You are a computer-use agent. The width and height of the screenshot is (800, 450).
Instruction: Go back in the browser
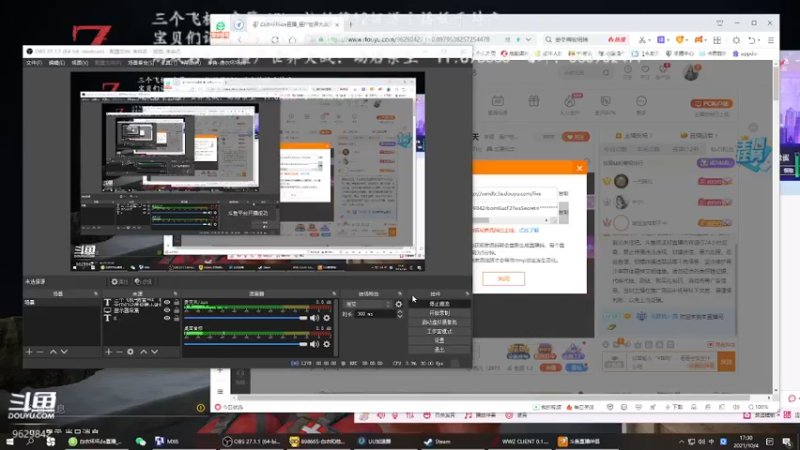tap(239, 40)
